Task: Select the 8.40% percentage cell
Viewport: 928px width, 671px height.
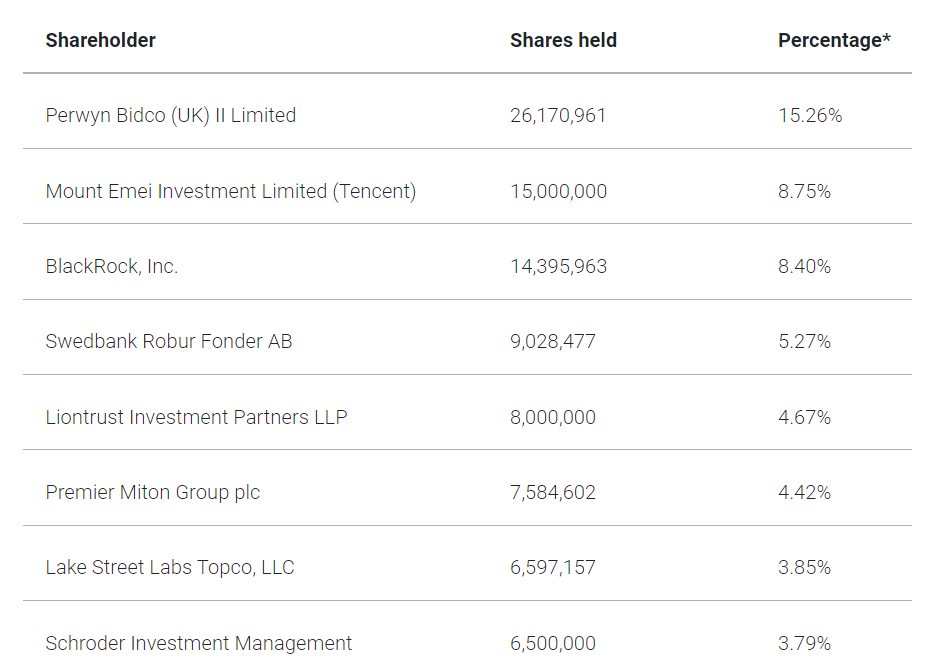Action: pos(804,267)
